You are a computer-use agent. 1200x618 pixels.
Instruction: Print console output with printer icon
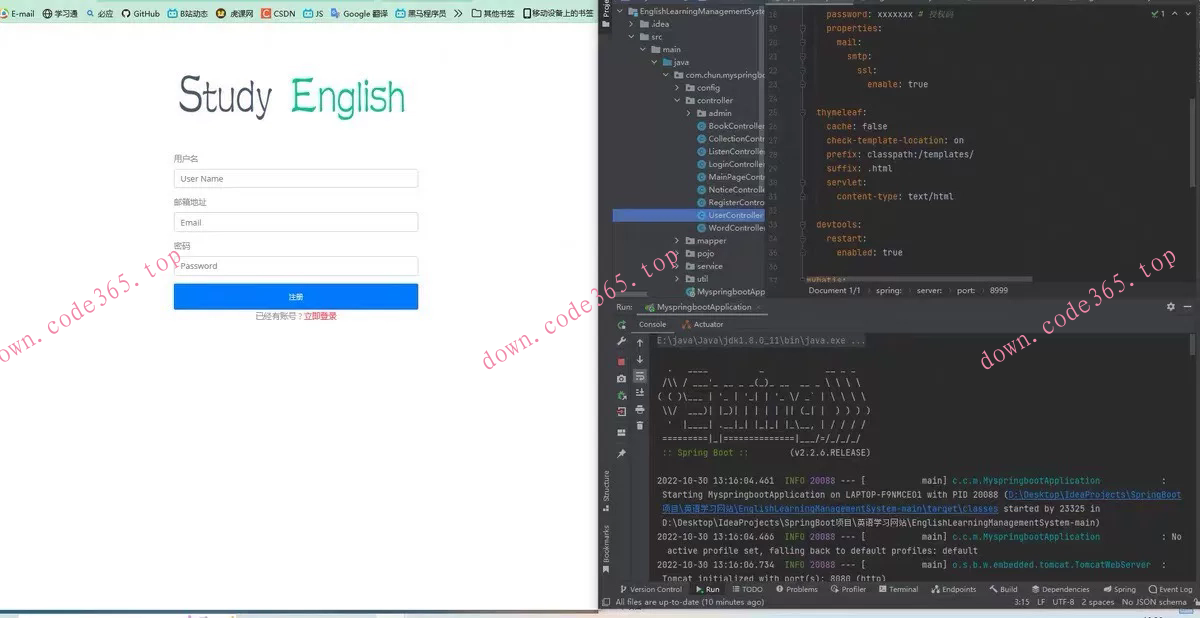click(x=640, y=409)
